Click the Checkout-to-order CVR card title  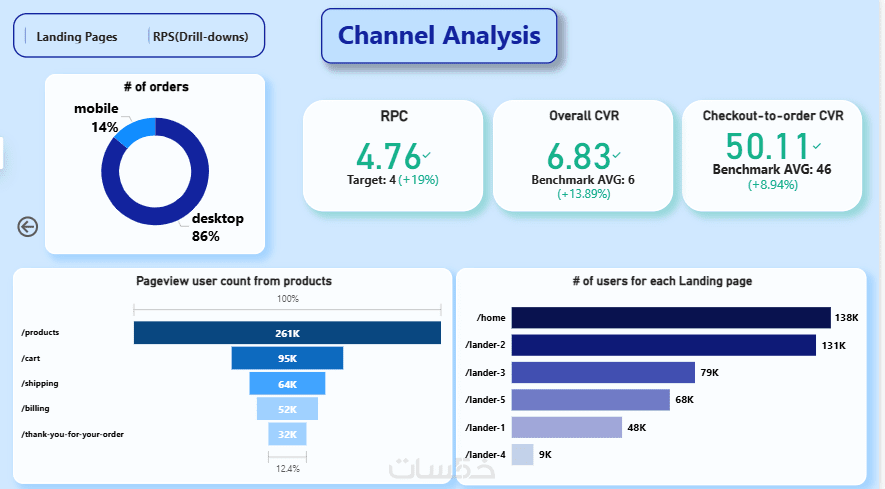[x=773, y=116]
